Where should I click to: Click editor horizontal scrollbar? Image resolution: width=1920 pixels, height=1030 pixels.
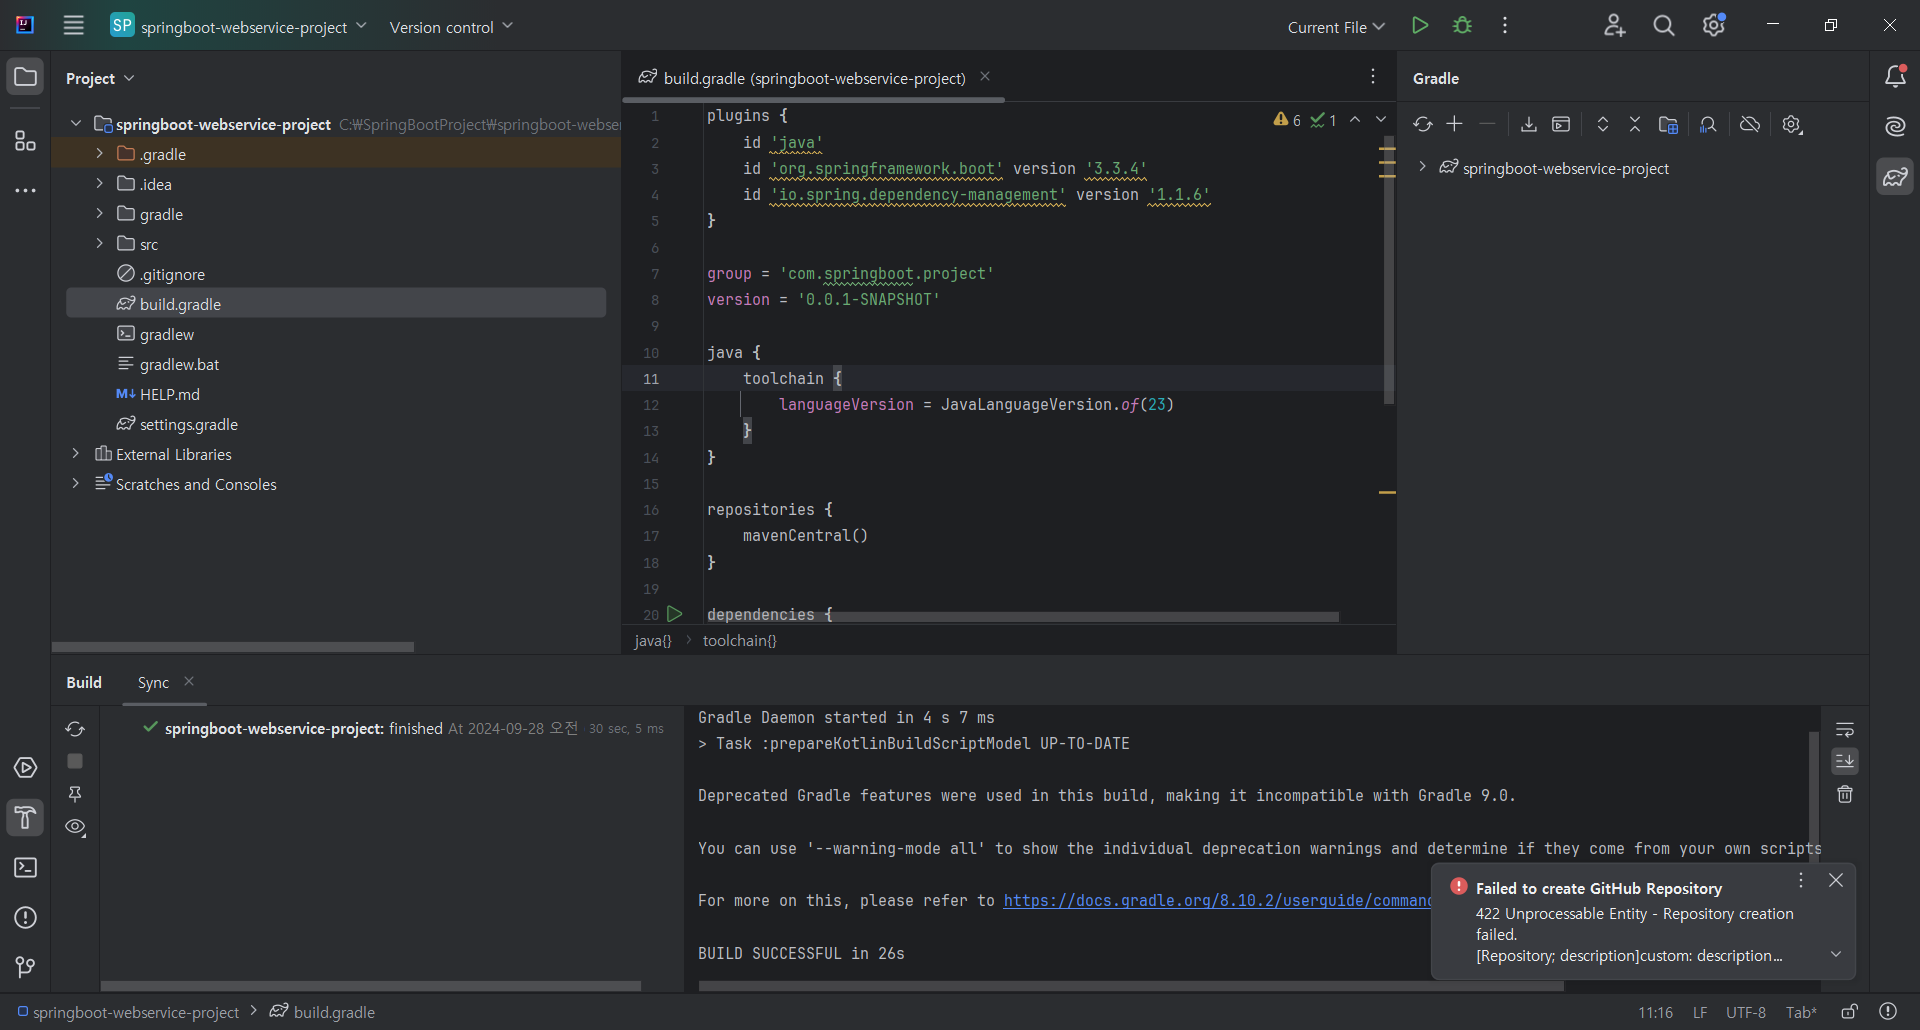pyautogui.click(x=1021, y=617)
